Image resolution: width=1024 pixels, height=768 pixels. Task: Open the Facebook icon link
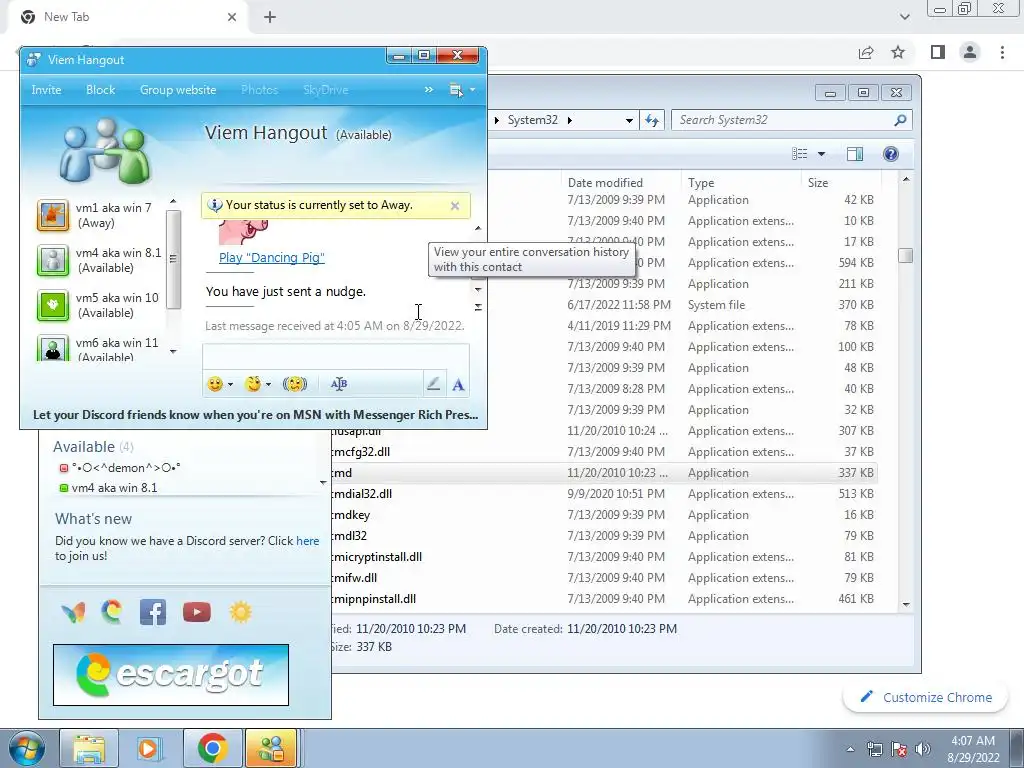click(x=153, y=612)
